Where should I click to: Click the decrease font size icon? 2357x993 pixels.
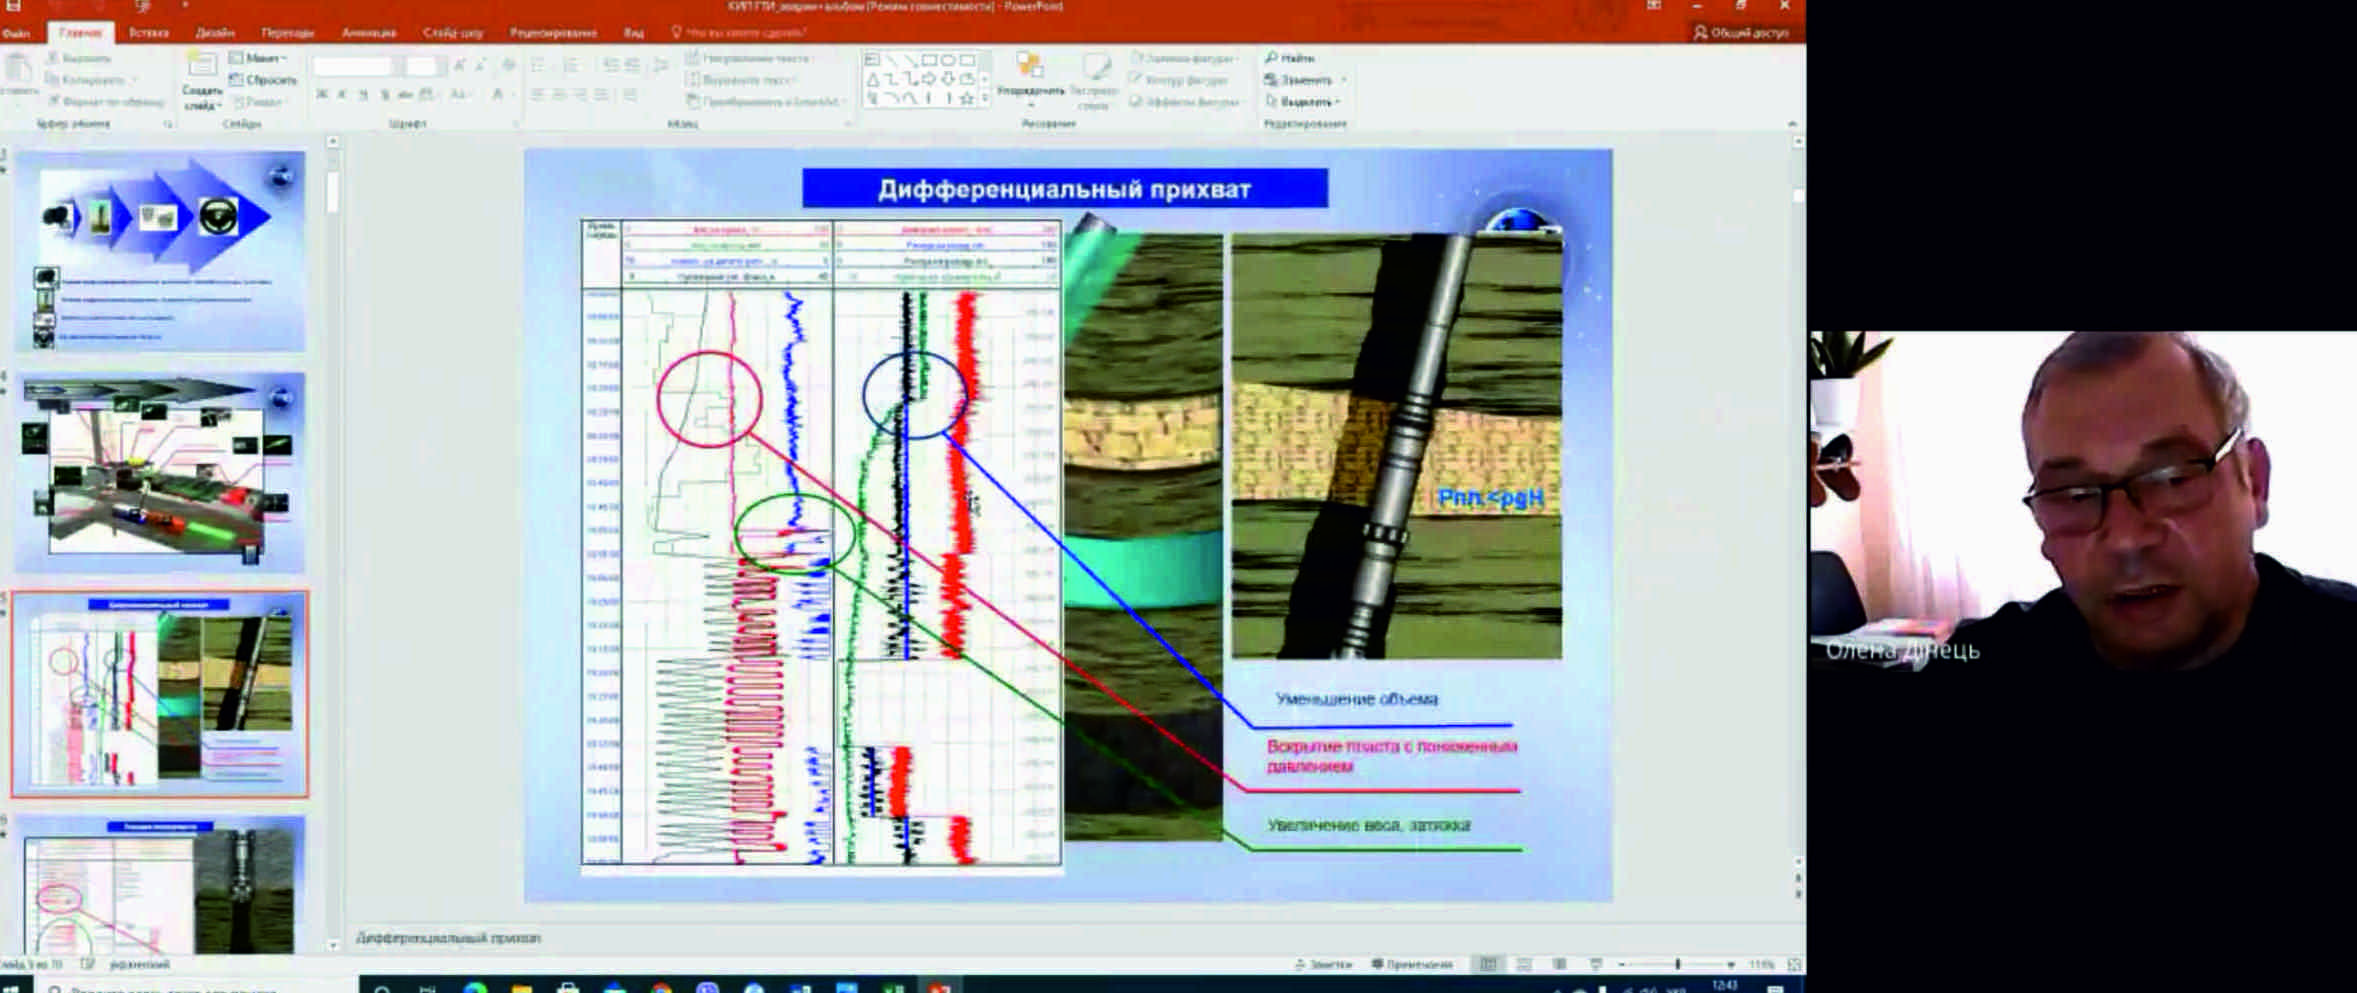482,66
